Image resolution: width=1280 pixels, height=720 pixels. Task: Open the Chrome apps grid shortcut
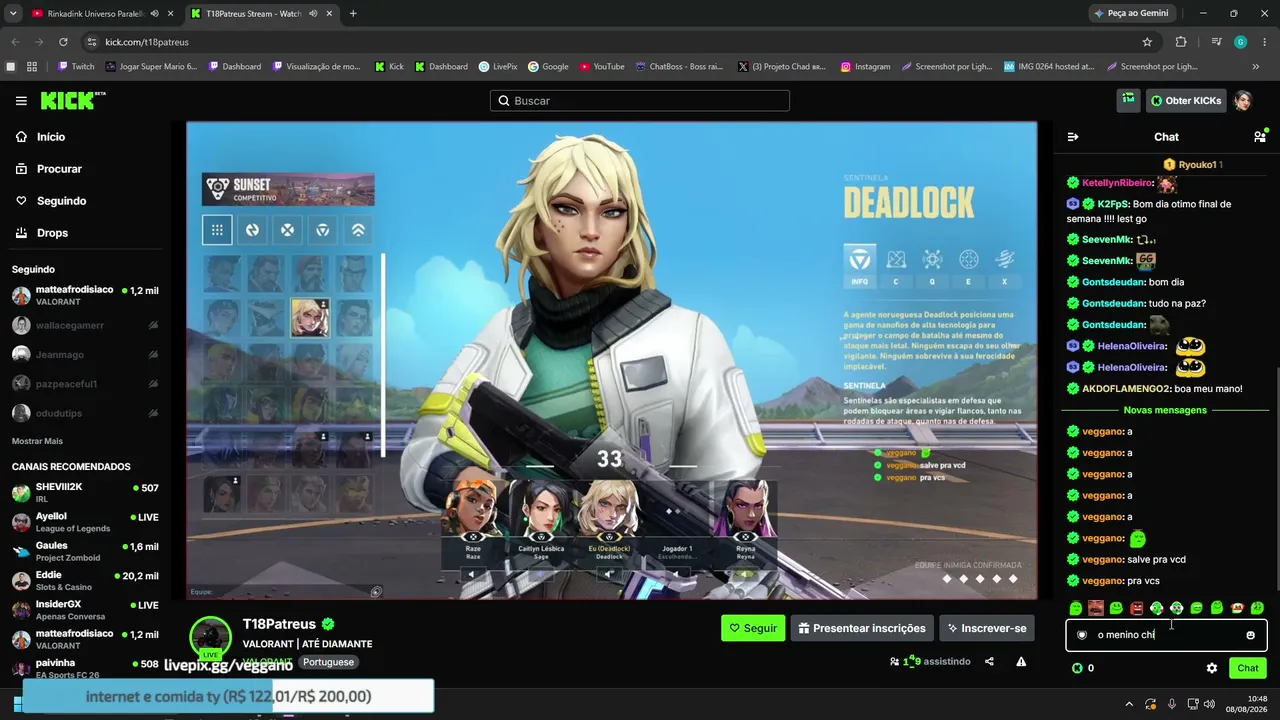pos(32,67)
